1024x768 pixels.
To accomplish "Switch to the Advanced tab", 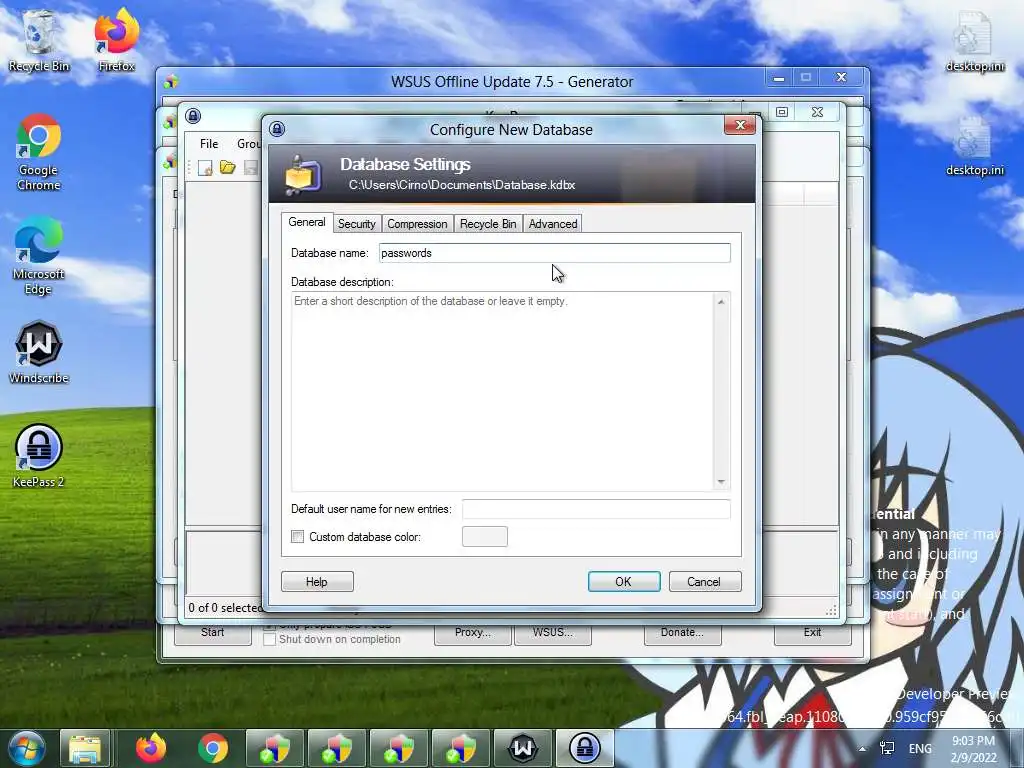I will tap(553, 224).
